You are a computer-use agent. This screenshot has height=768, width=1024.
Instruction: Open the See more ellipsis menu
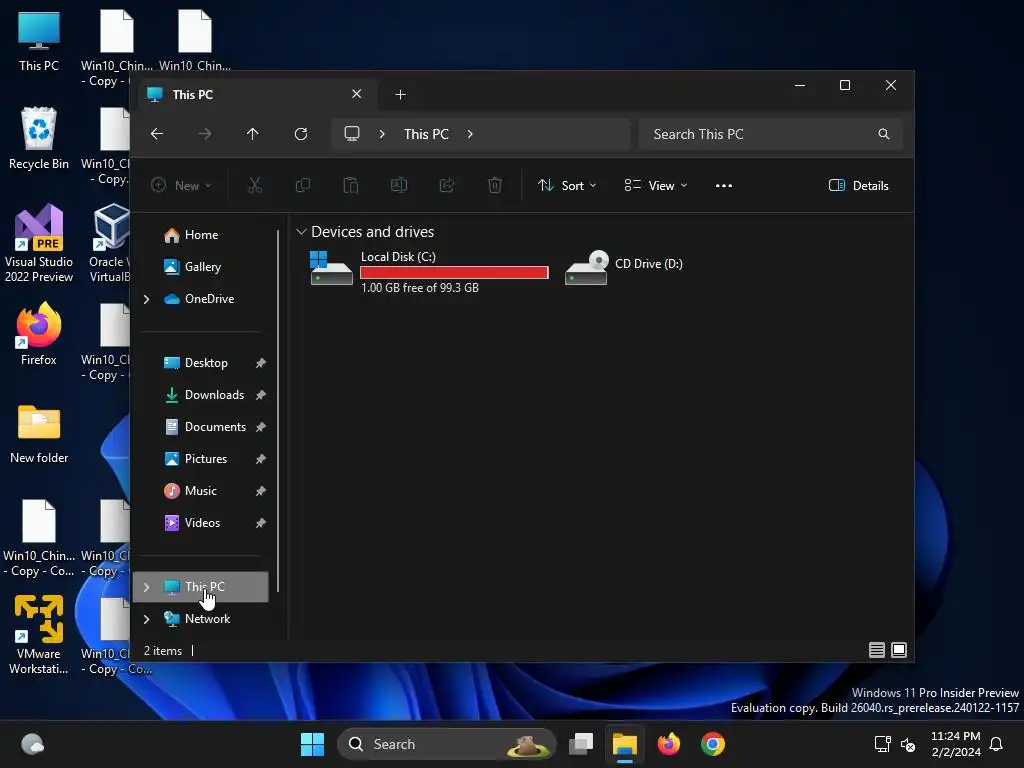pyautogui.click(x=724, y=185)
